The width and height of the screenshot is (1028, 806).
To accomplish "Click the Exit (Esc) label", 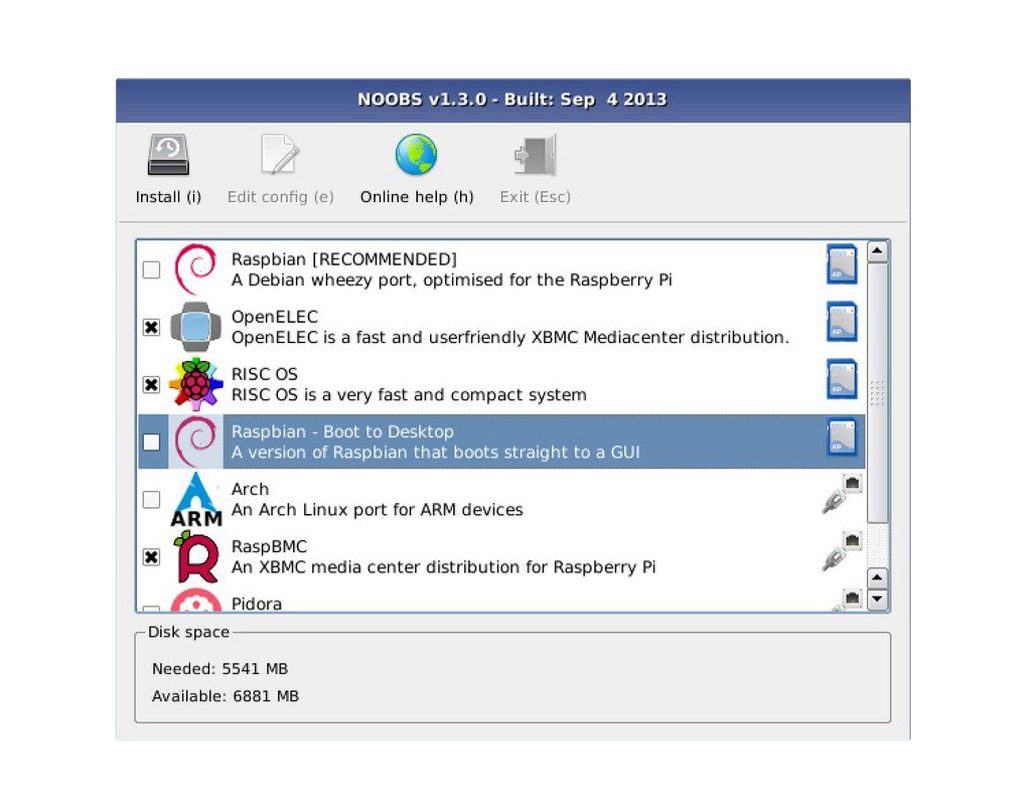I will (535, 197).
